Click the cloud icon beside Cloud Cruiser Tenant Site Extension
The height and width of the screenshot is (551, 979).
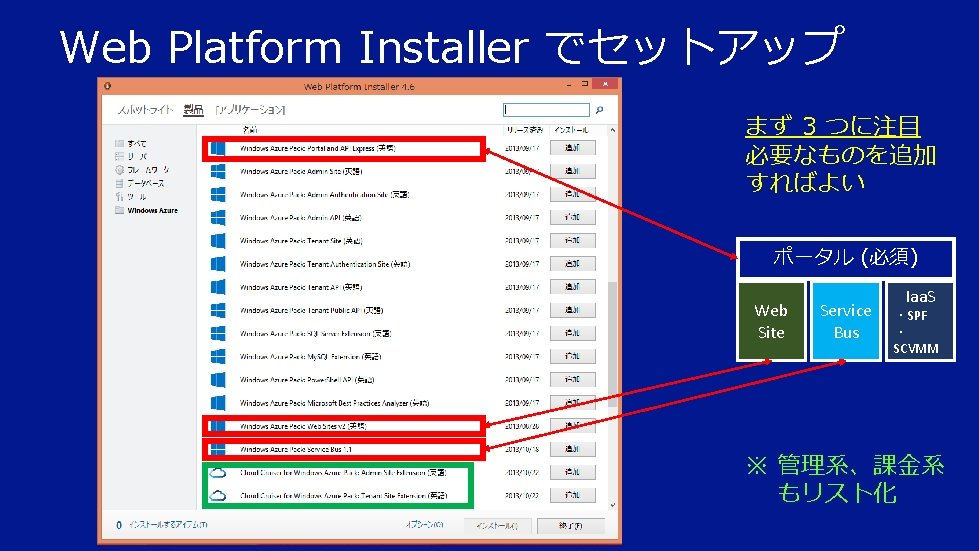click(217, 496)
